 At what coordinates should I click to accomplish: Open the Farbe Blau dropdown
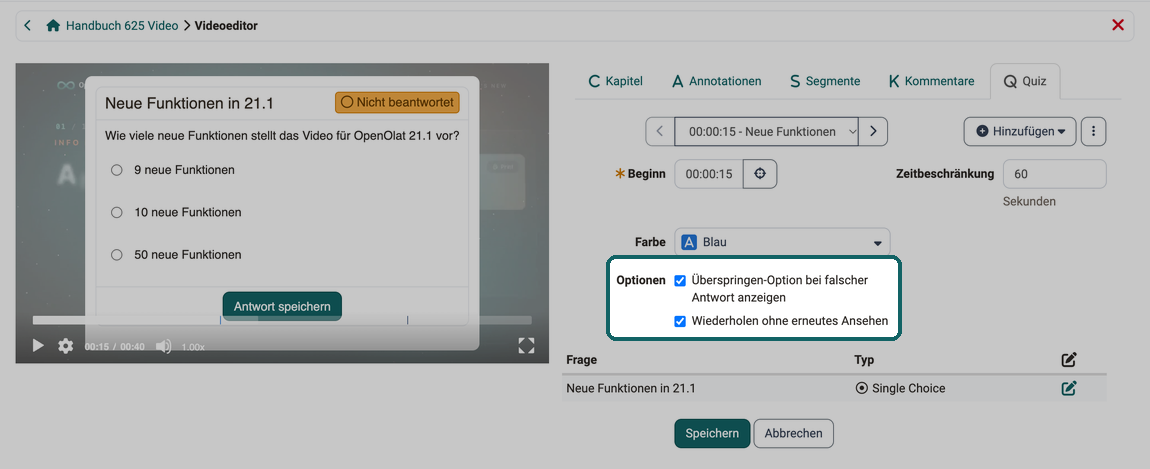[782, 242]
